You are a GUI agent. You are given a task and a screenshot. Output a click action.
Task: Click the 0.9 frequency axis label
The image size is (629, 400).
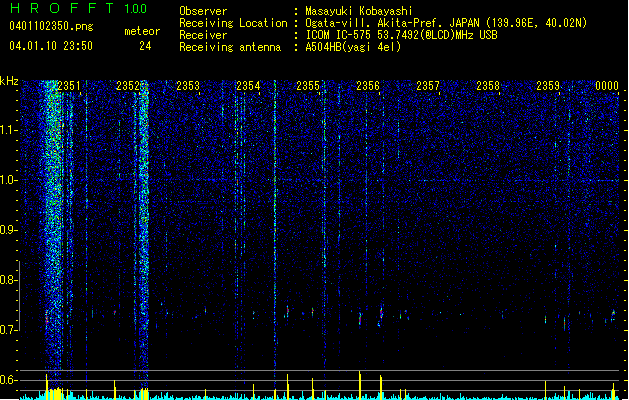[8, 230]
